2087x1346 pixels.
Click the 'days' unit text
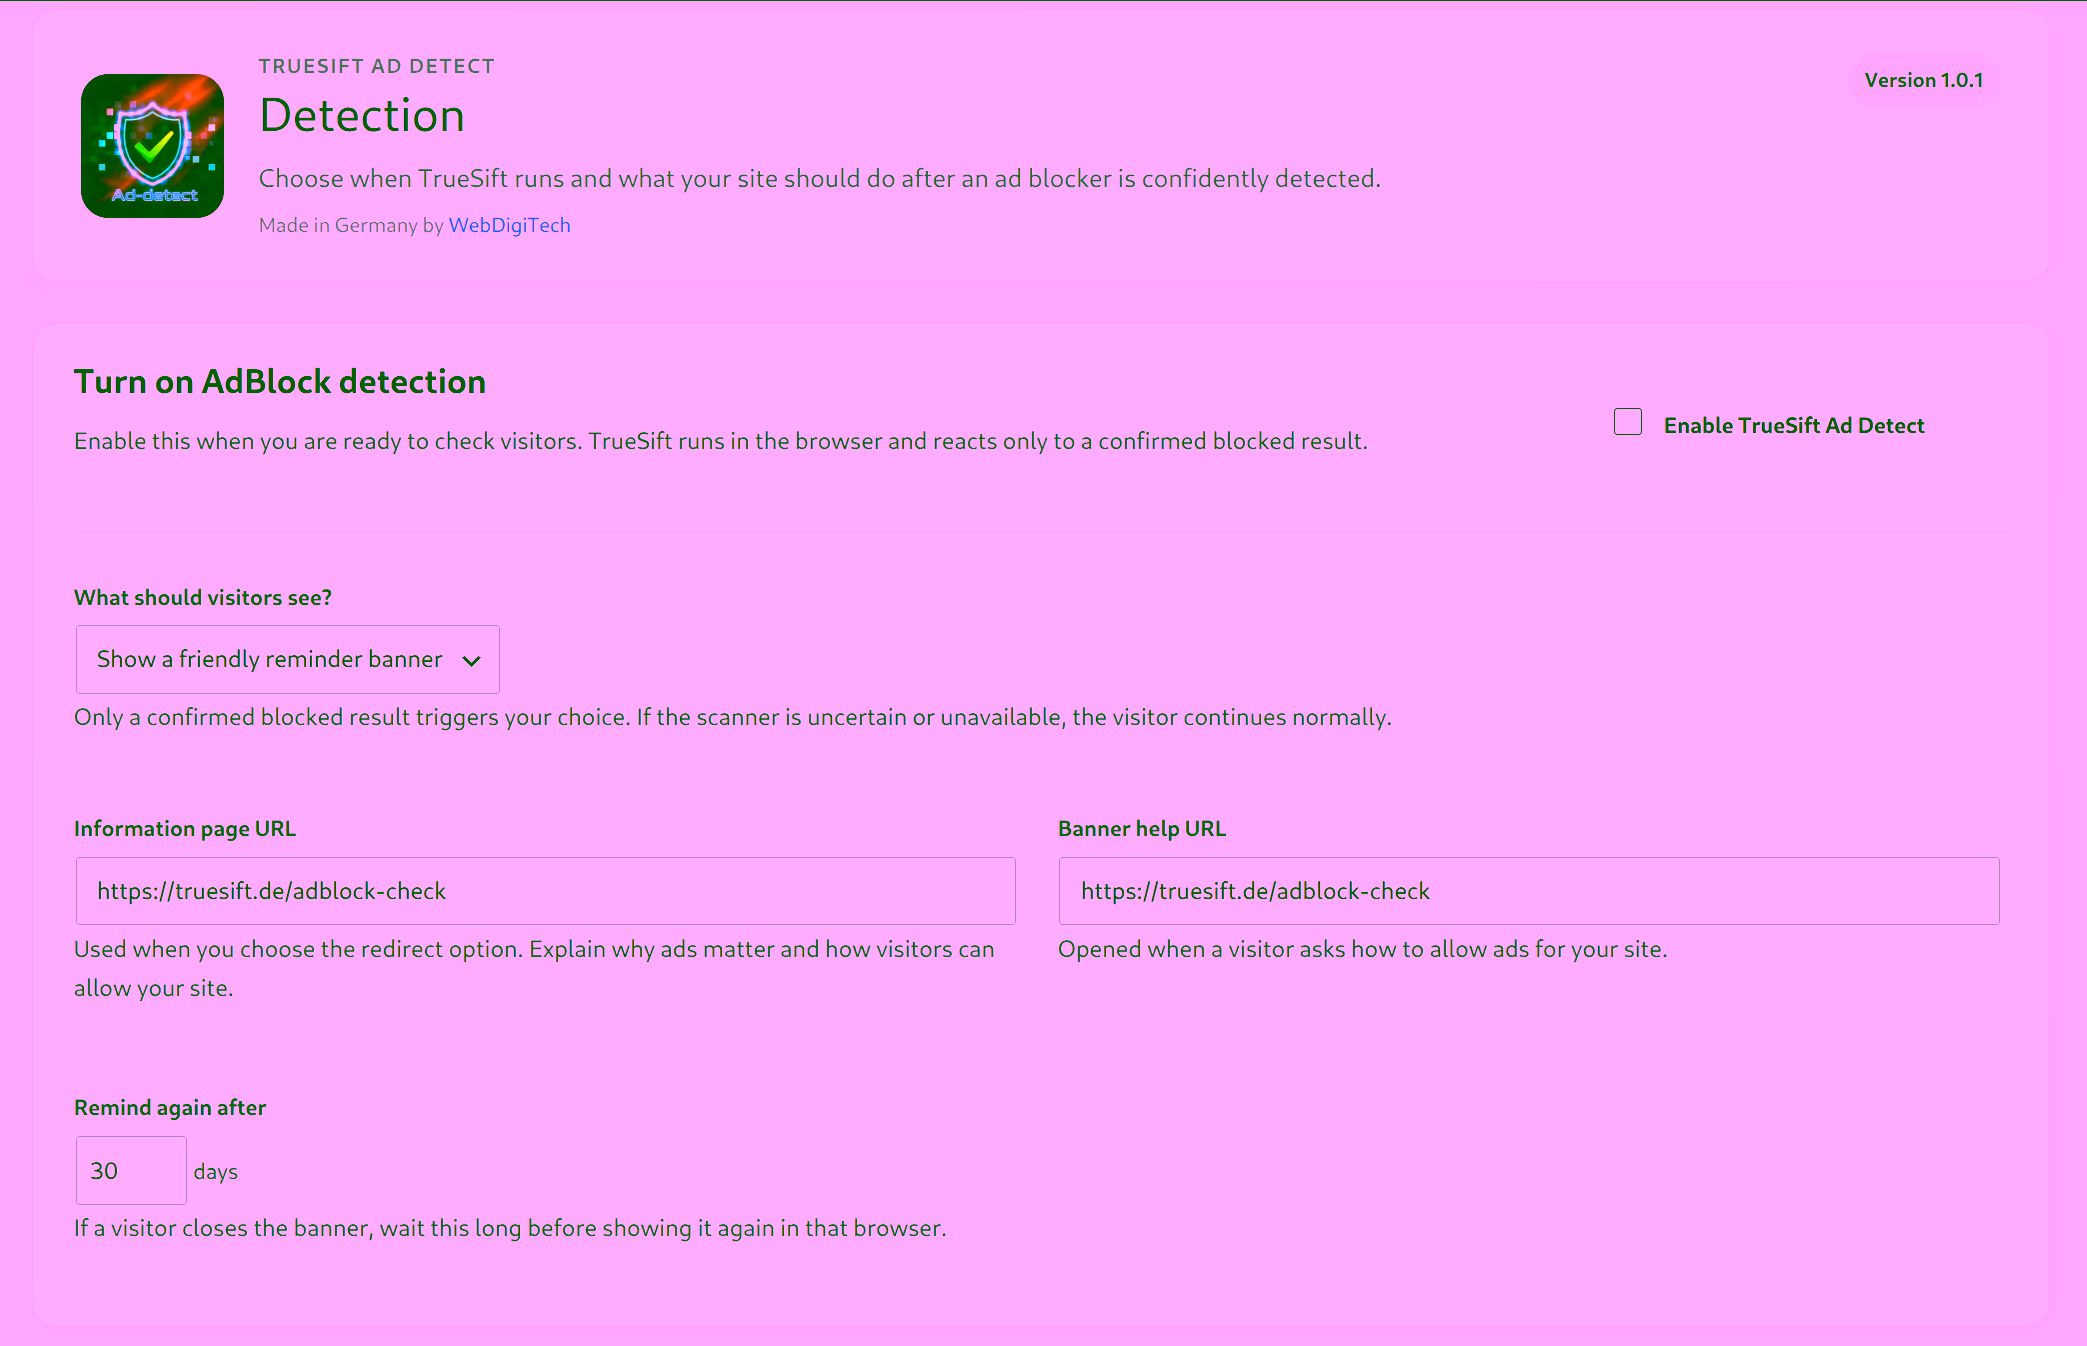216,1172
